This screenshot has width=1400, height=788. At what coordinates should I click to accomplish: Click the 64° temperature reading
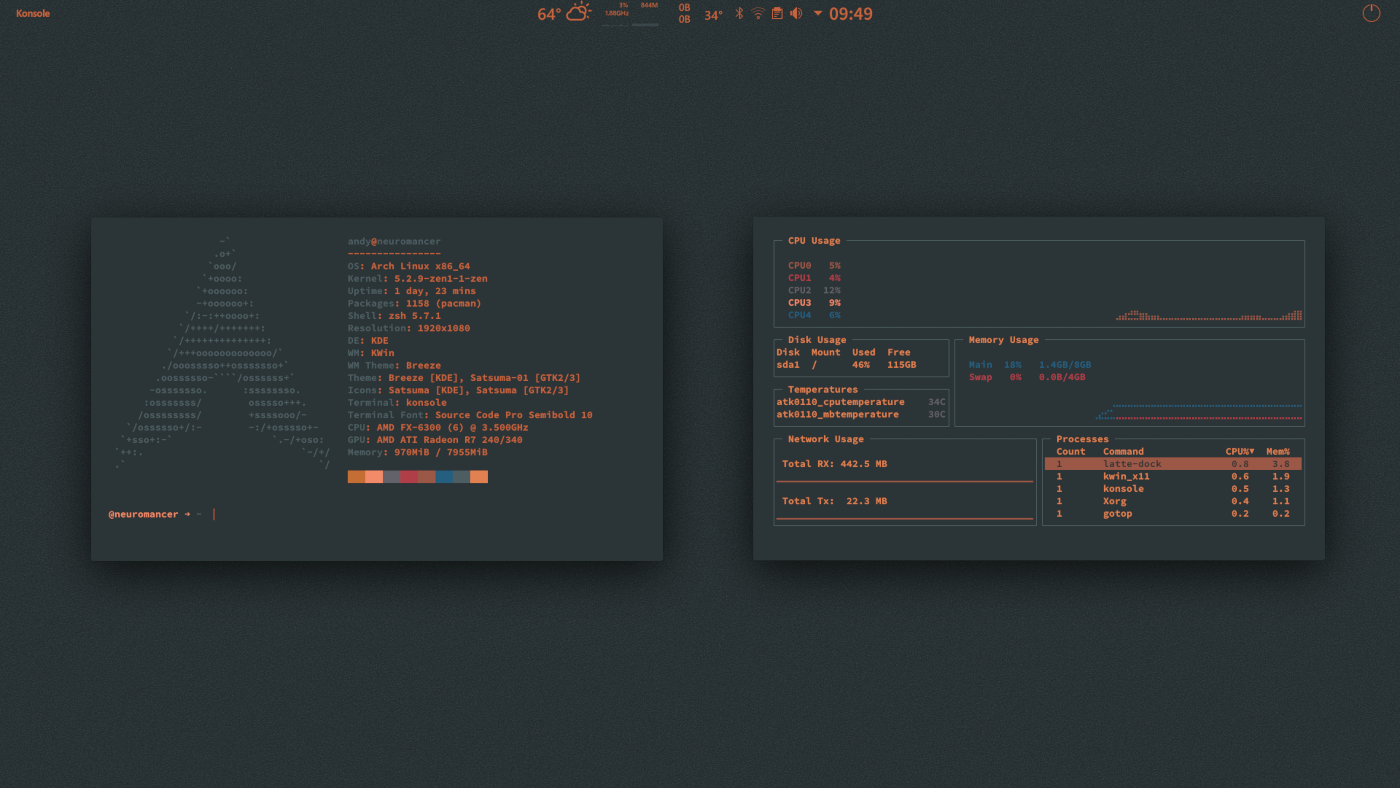[549, 14]
